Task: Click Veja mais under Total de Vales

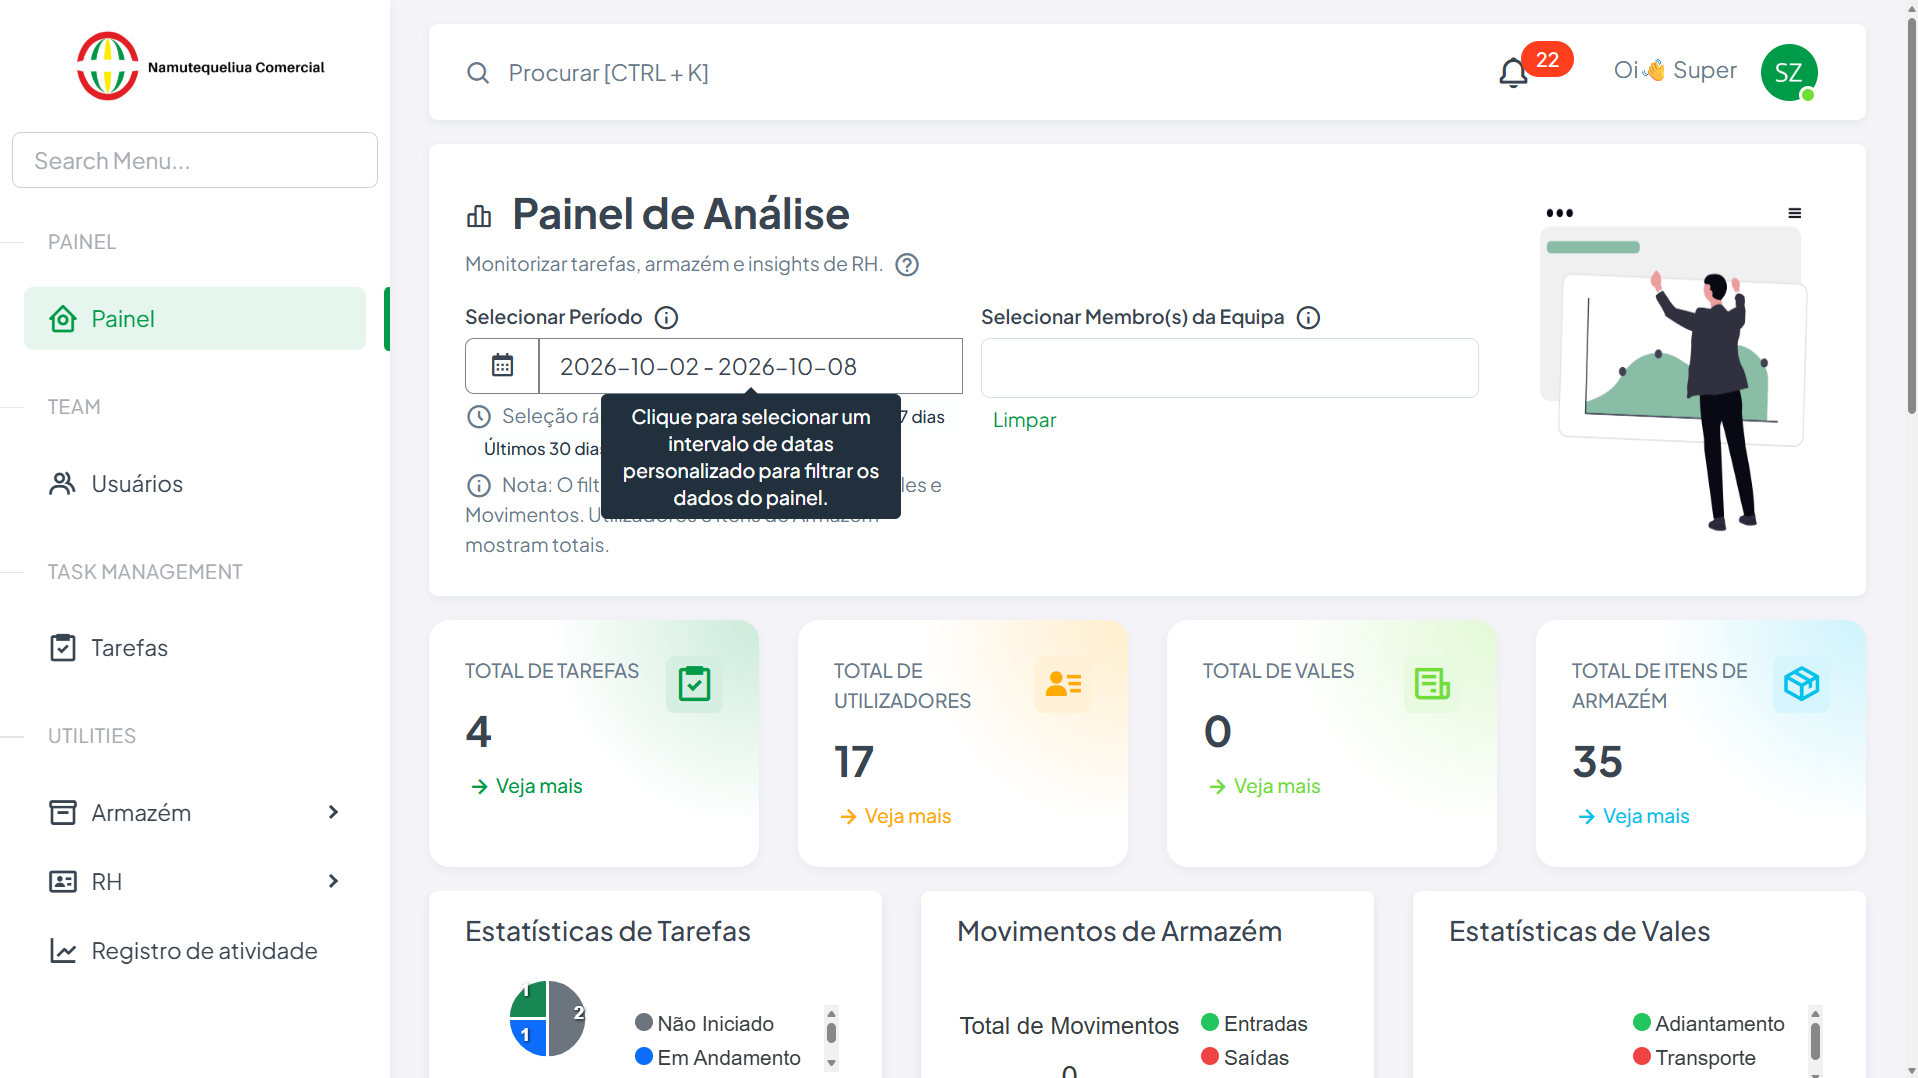Action: point(1264,786)
